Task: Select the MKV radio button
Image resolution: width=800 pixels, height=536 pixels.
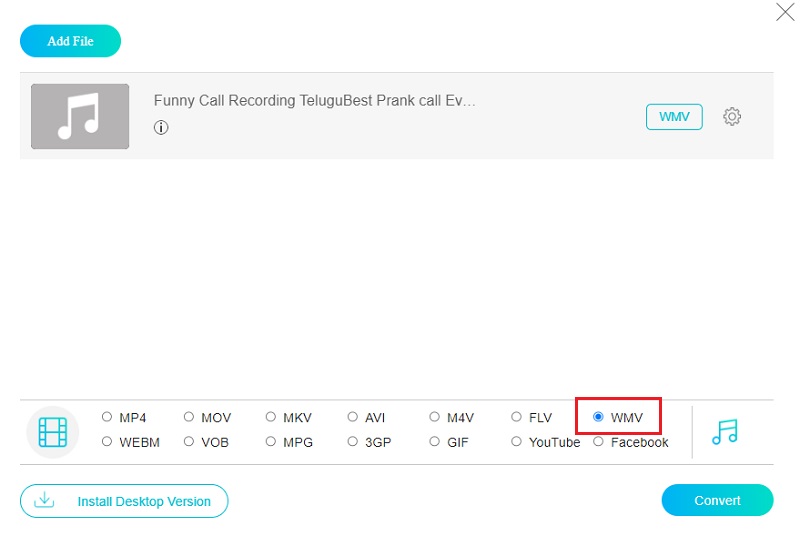Action: [271, 417]
